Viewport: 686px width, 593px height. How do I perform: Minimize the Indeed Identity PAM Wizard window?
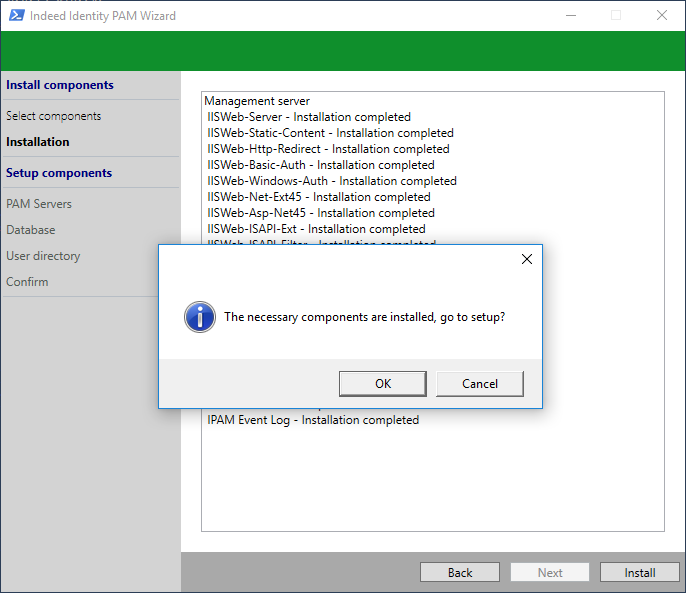click(570, 15)
